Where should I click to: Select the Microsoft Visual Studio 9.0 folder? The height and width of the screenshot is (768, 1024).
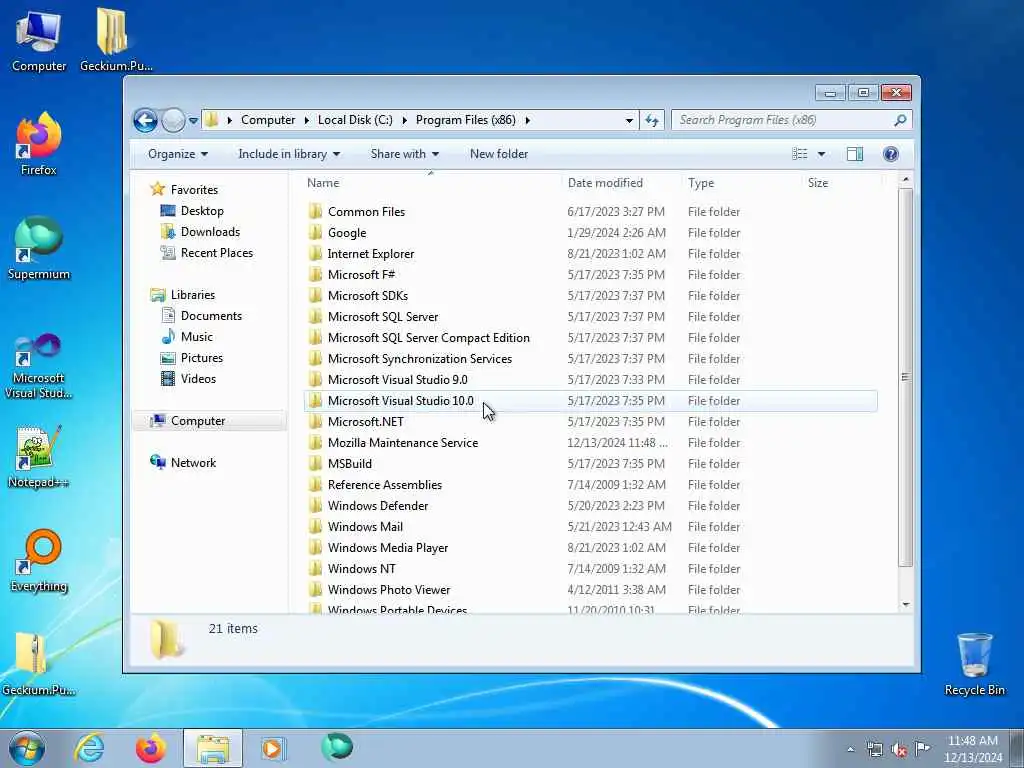(x=398, y=379)
